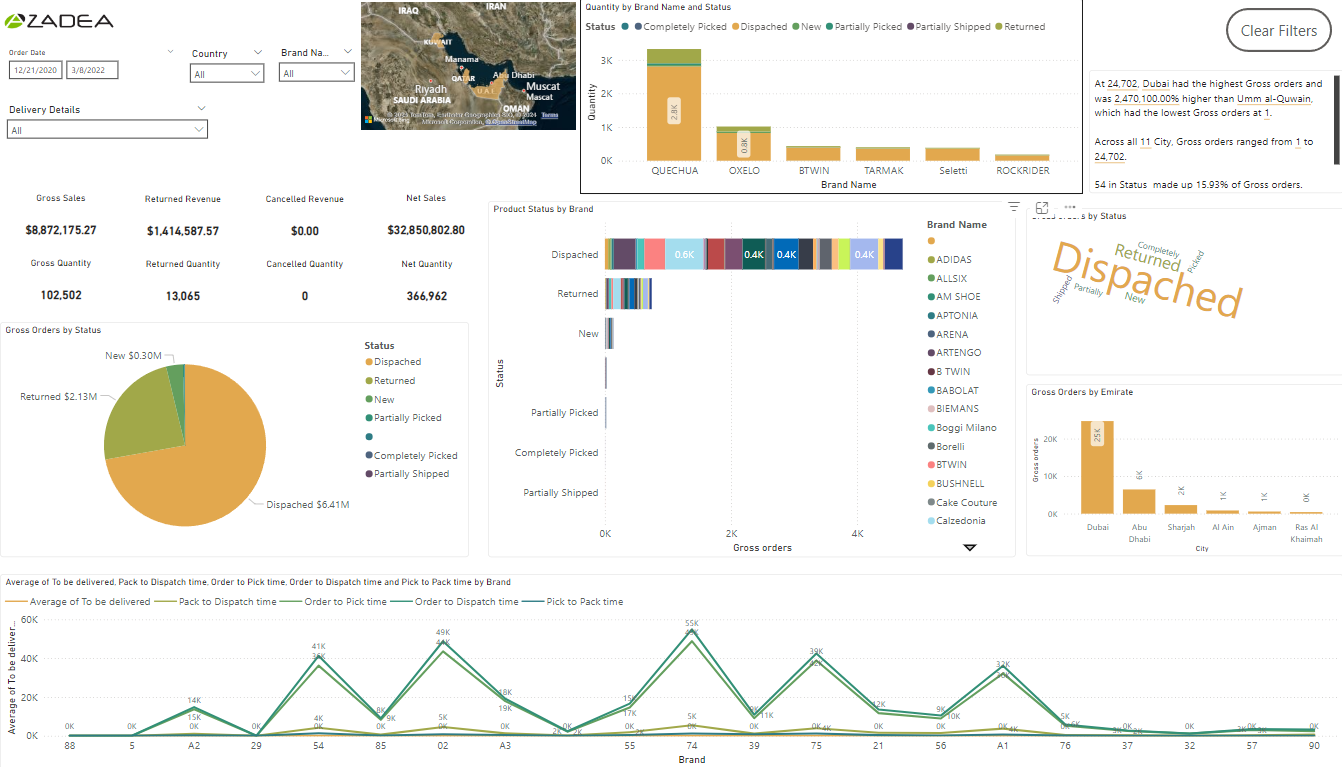Select ADIDAS in Brand Name legend
The height and width of the screenshot is (767, 1342).
[x=949, y=260]
